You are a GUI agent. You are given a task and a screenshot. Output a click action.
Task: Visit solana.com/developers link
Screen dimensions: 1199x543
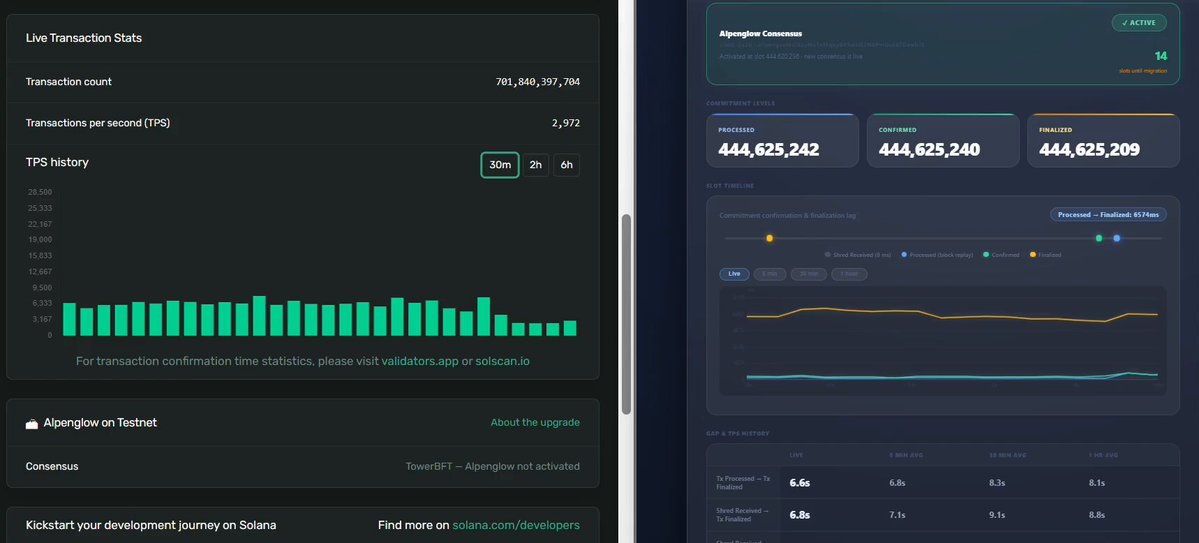[516, 525]
